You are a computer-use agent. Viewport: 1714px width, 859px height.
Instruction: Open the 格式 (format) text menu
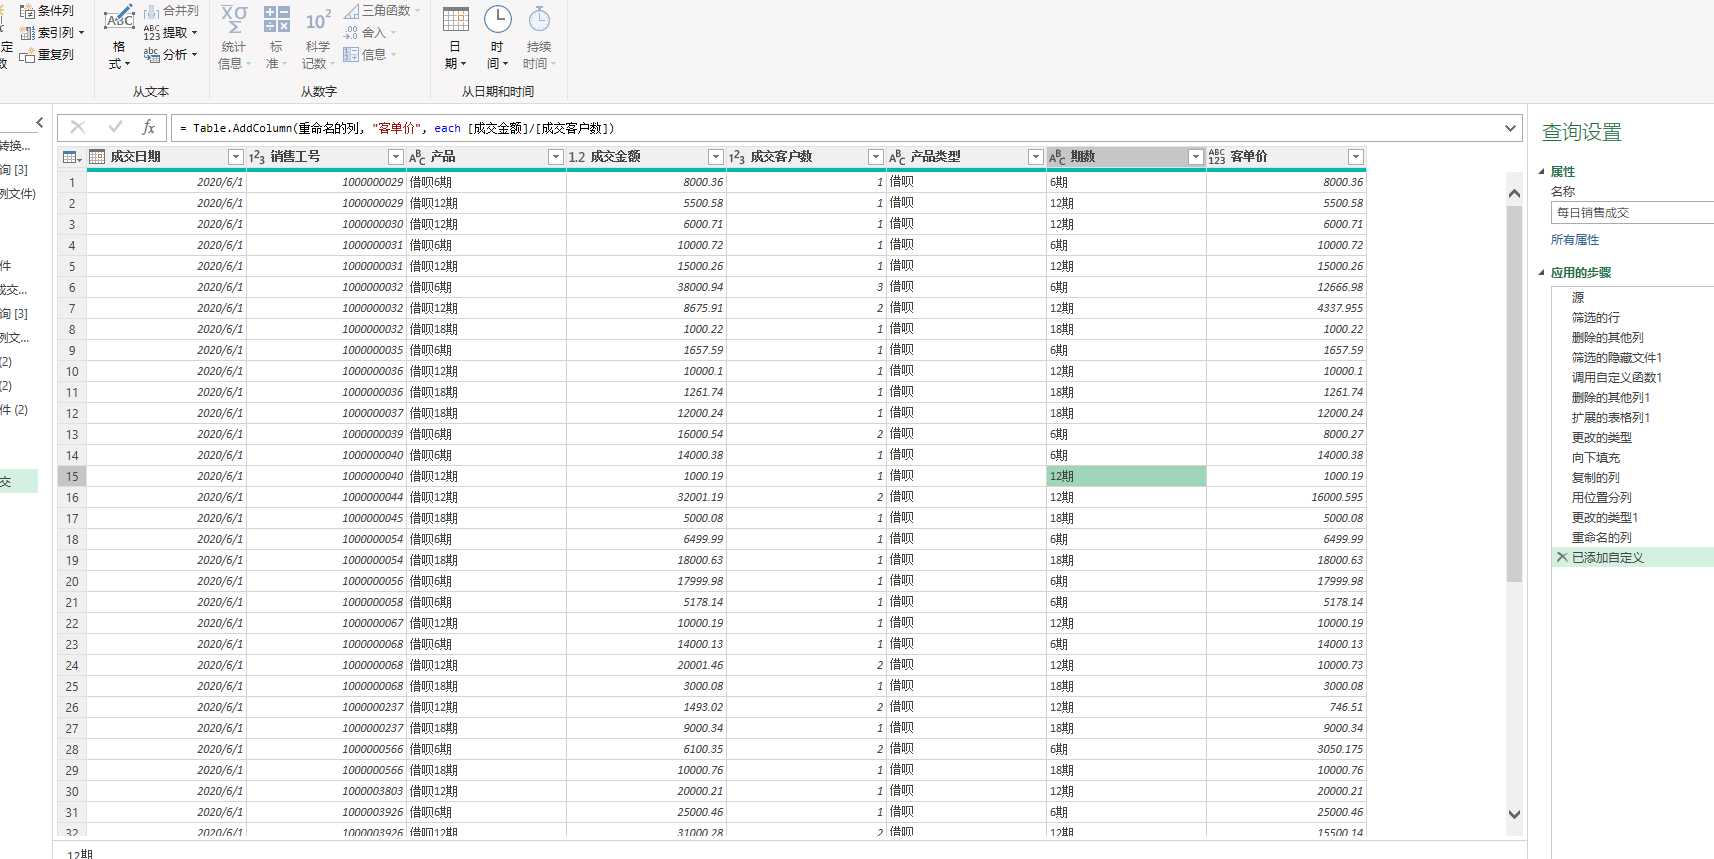pyautogui.click(x=119, y=37)
